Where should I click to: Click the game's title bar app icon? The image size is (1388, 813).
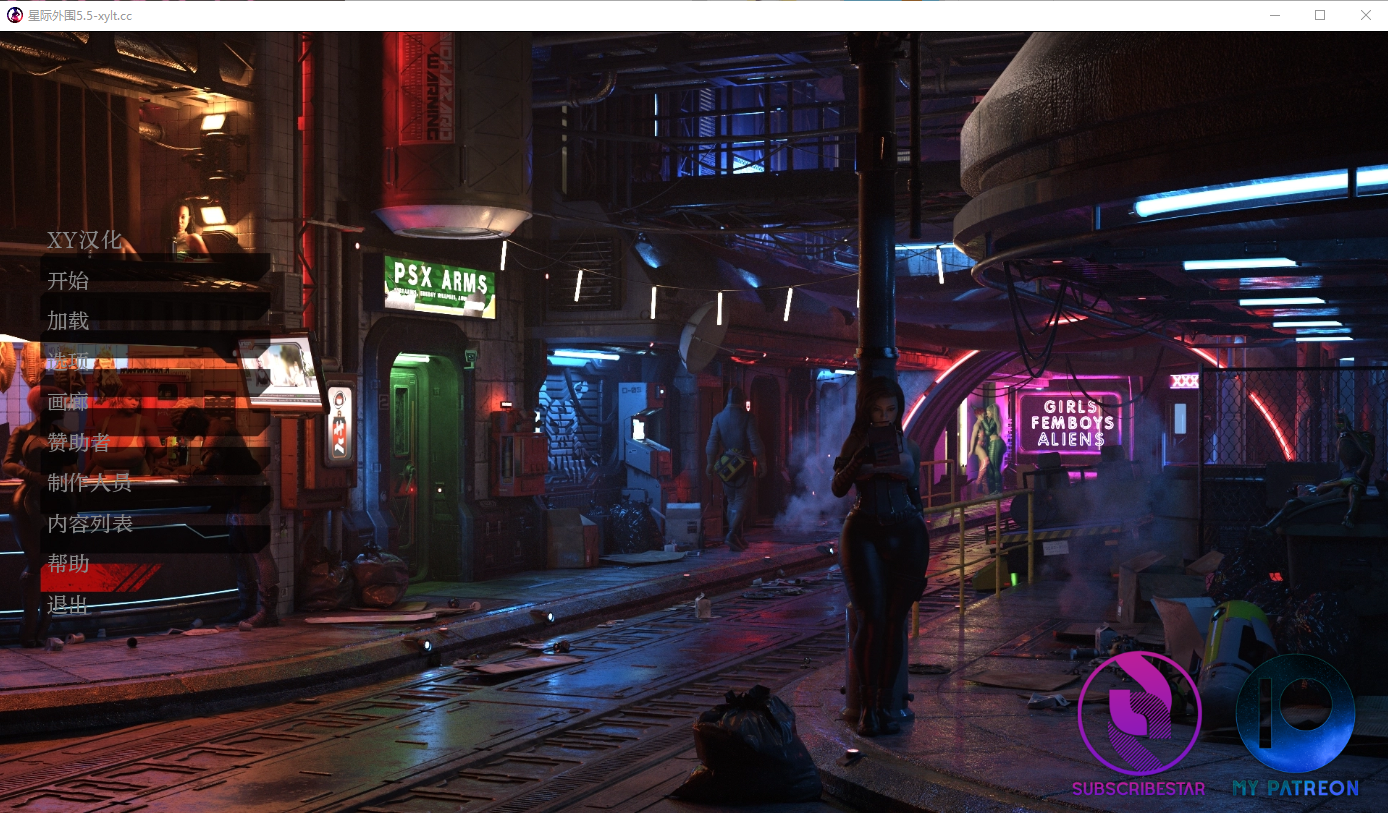(15, 15)
